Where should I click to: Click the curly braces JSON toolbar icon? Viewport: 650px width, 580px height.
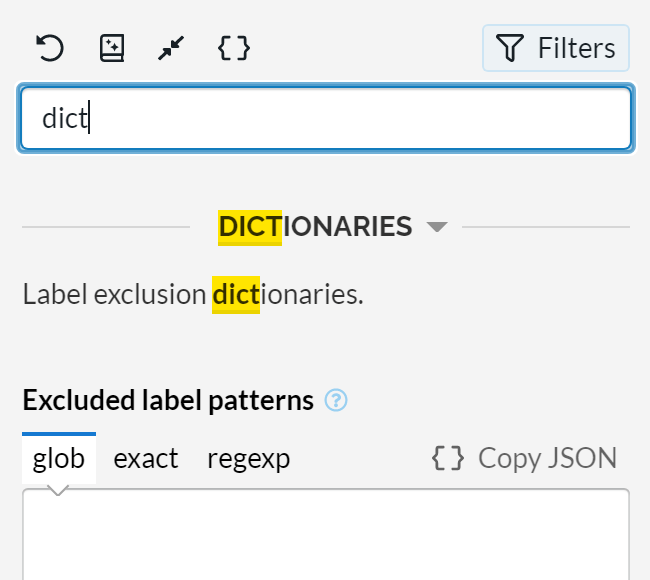click(x=234, y=48)
